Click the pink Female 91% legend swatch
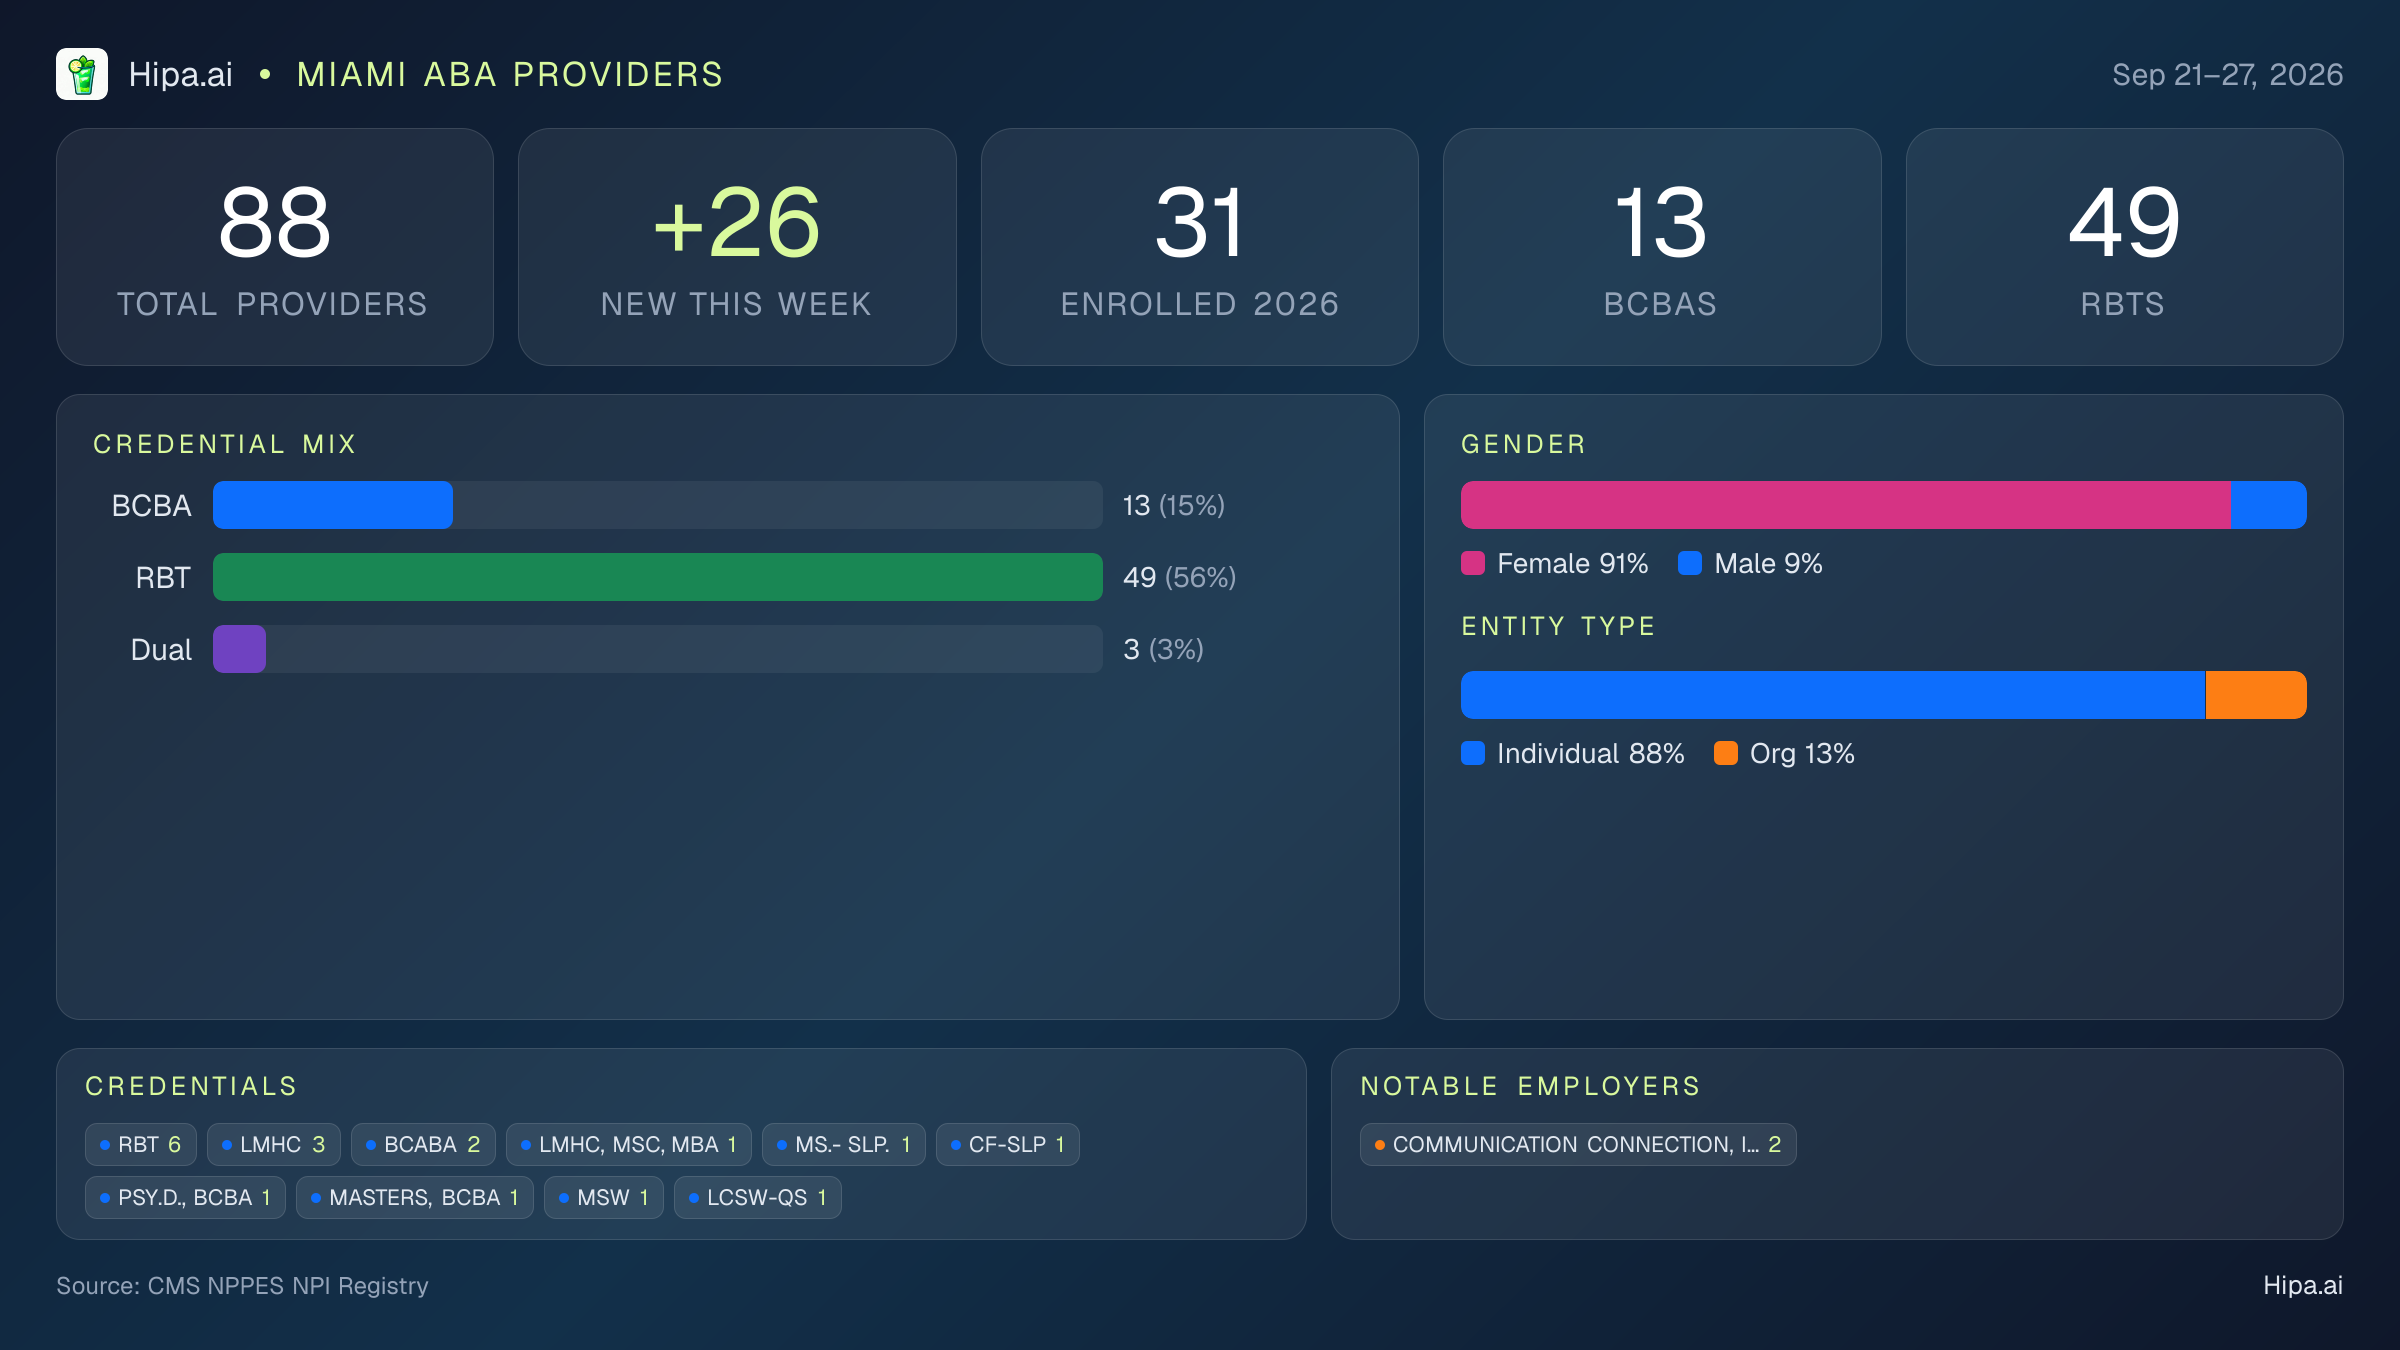 pos(1473,563)
